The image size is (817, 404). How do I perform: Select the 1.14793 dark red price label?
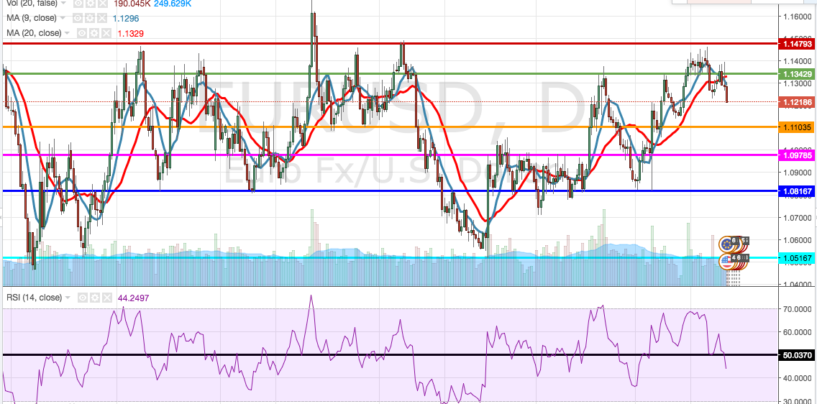[x=797, y=44]
